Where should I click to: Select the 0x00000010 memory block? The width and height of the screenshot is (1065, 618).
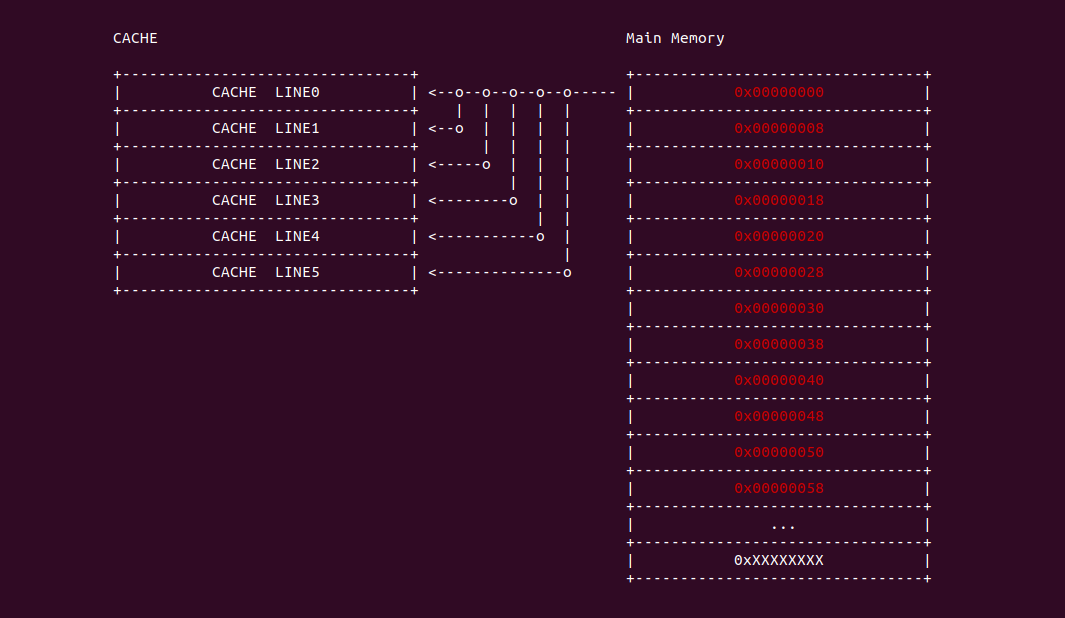[x=779, y=165]
